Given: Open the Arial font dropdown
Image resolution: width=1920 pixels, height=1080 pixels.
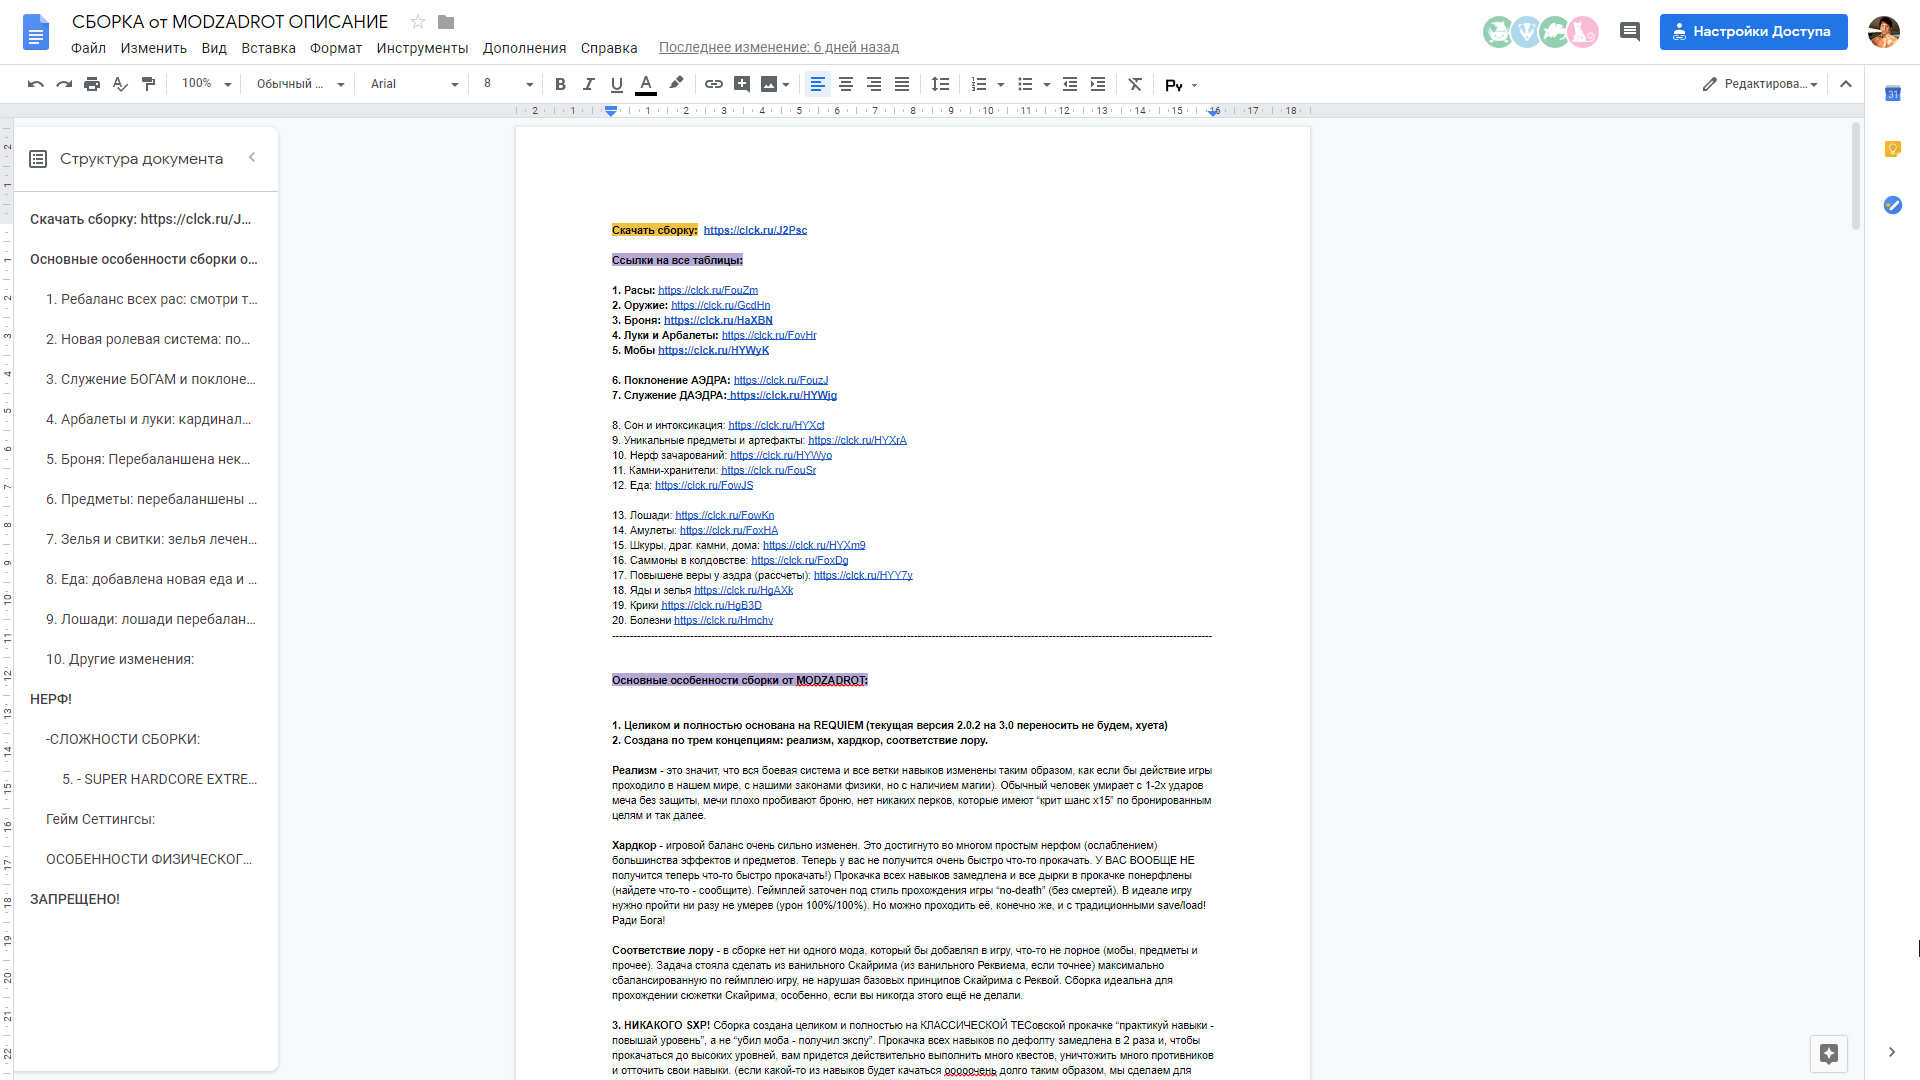Looking at the screenshot, I should (413, 84).
